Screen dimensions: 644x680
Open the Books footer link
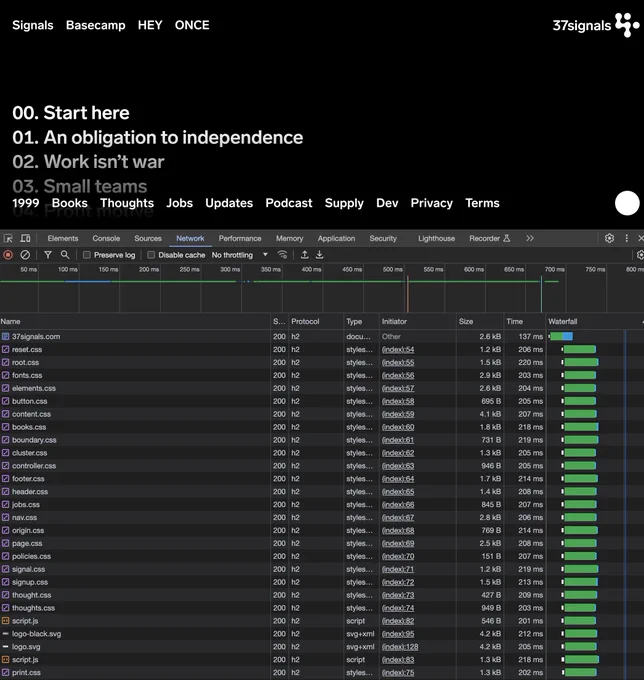(69, 203)
